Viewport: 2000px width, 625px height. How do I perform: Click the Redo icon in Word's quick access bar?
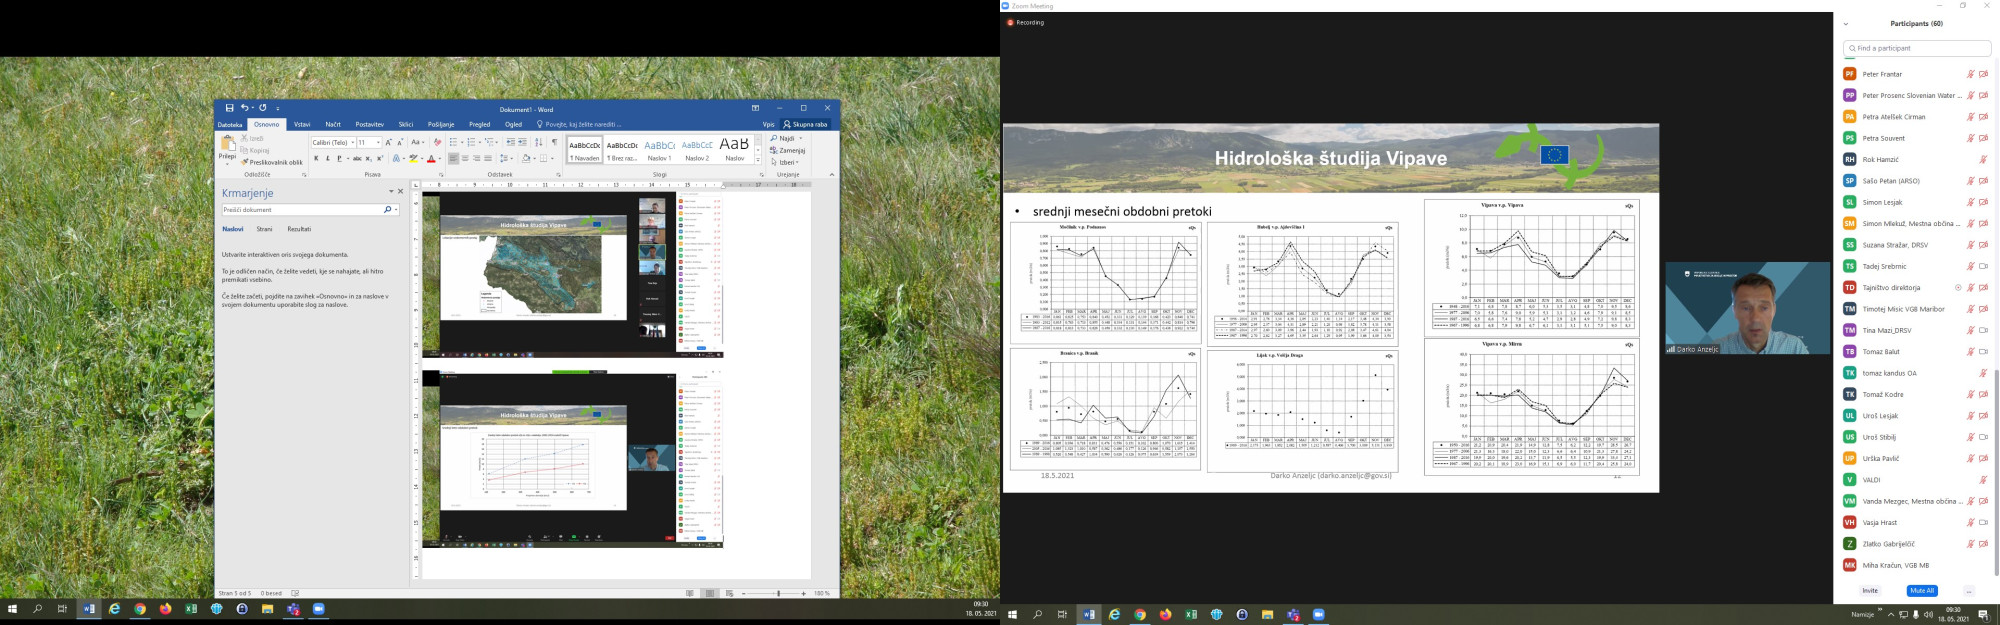click(x=263, y=108)
